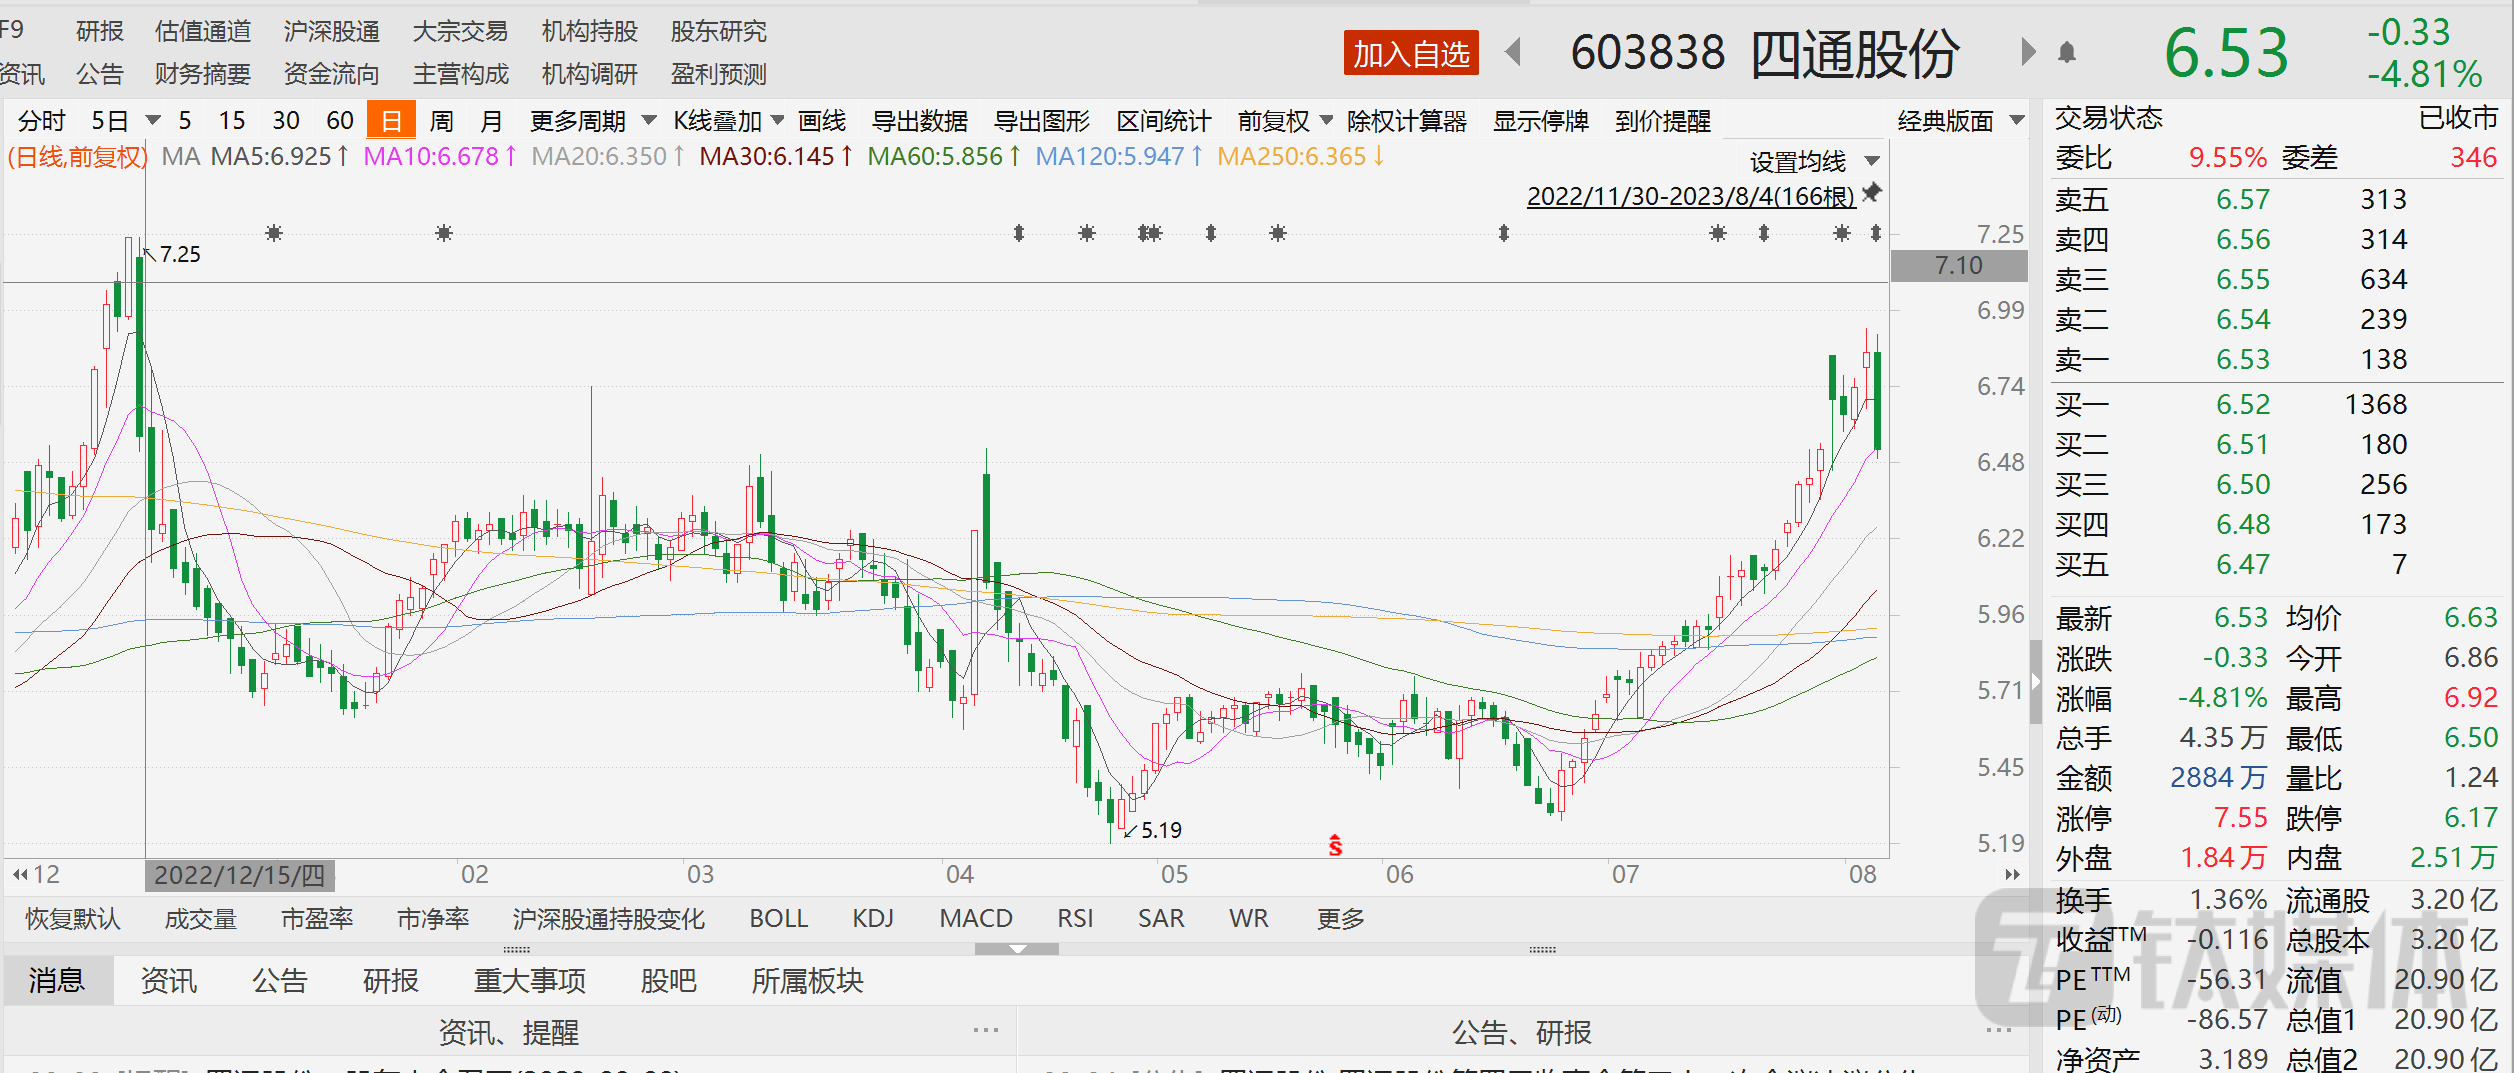Screen dimensions: 2514x1073
Task: Toggle the 成交量 volume indicator
Action: [x=200, y=918]
